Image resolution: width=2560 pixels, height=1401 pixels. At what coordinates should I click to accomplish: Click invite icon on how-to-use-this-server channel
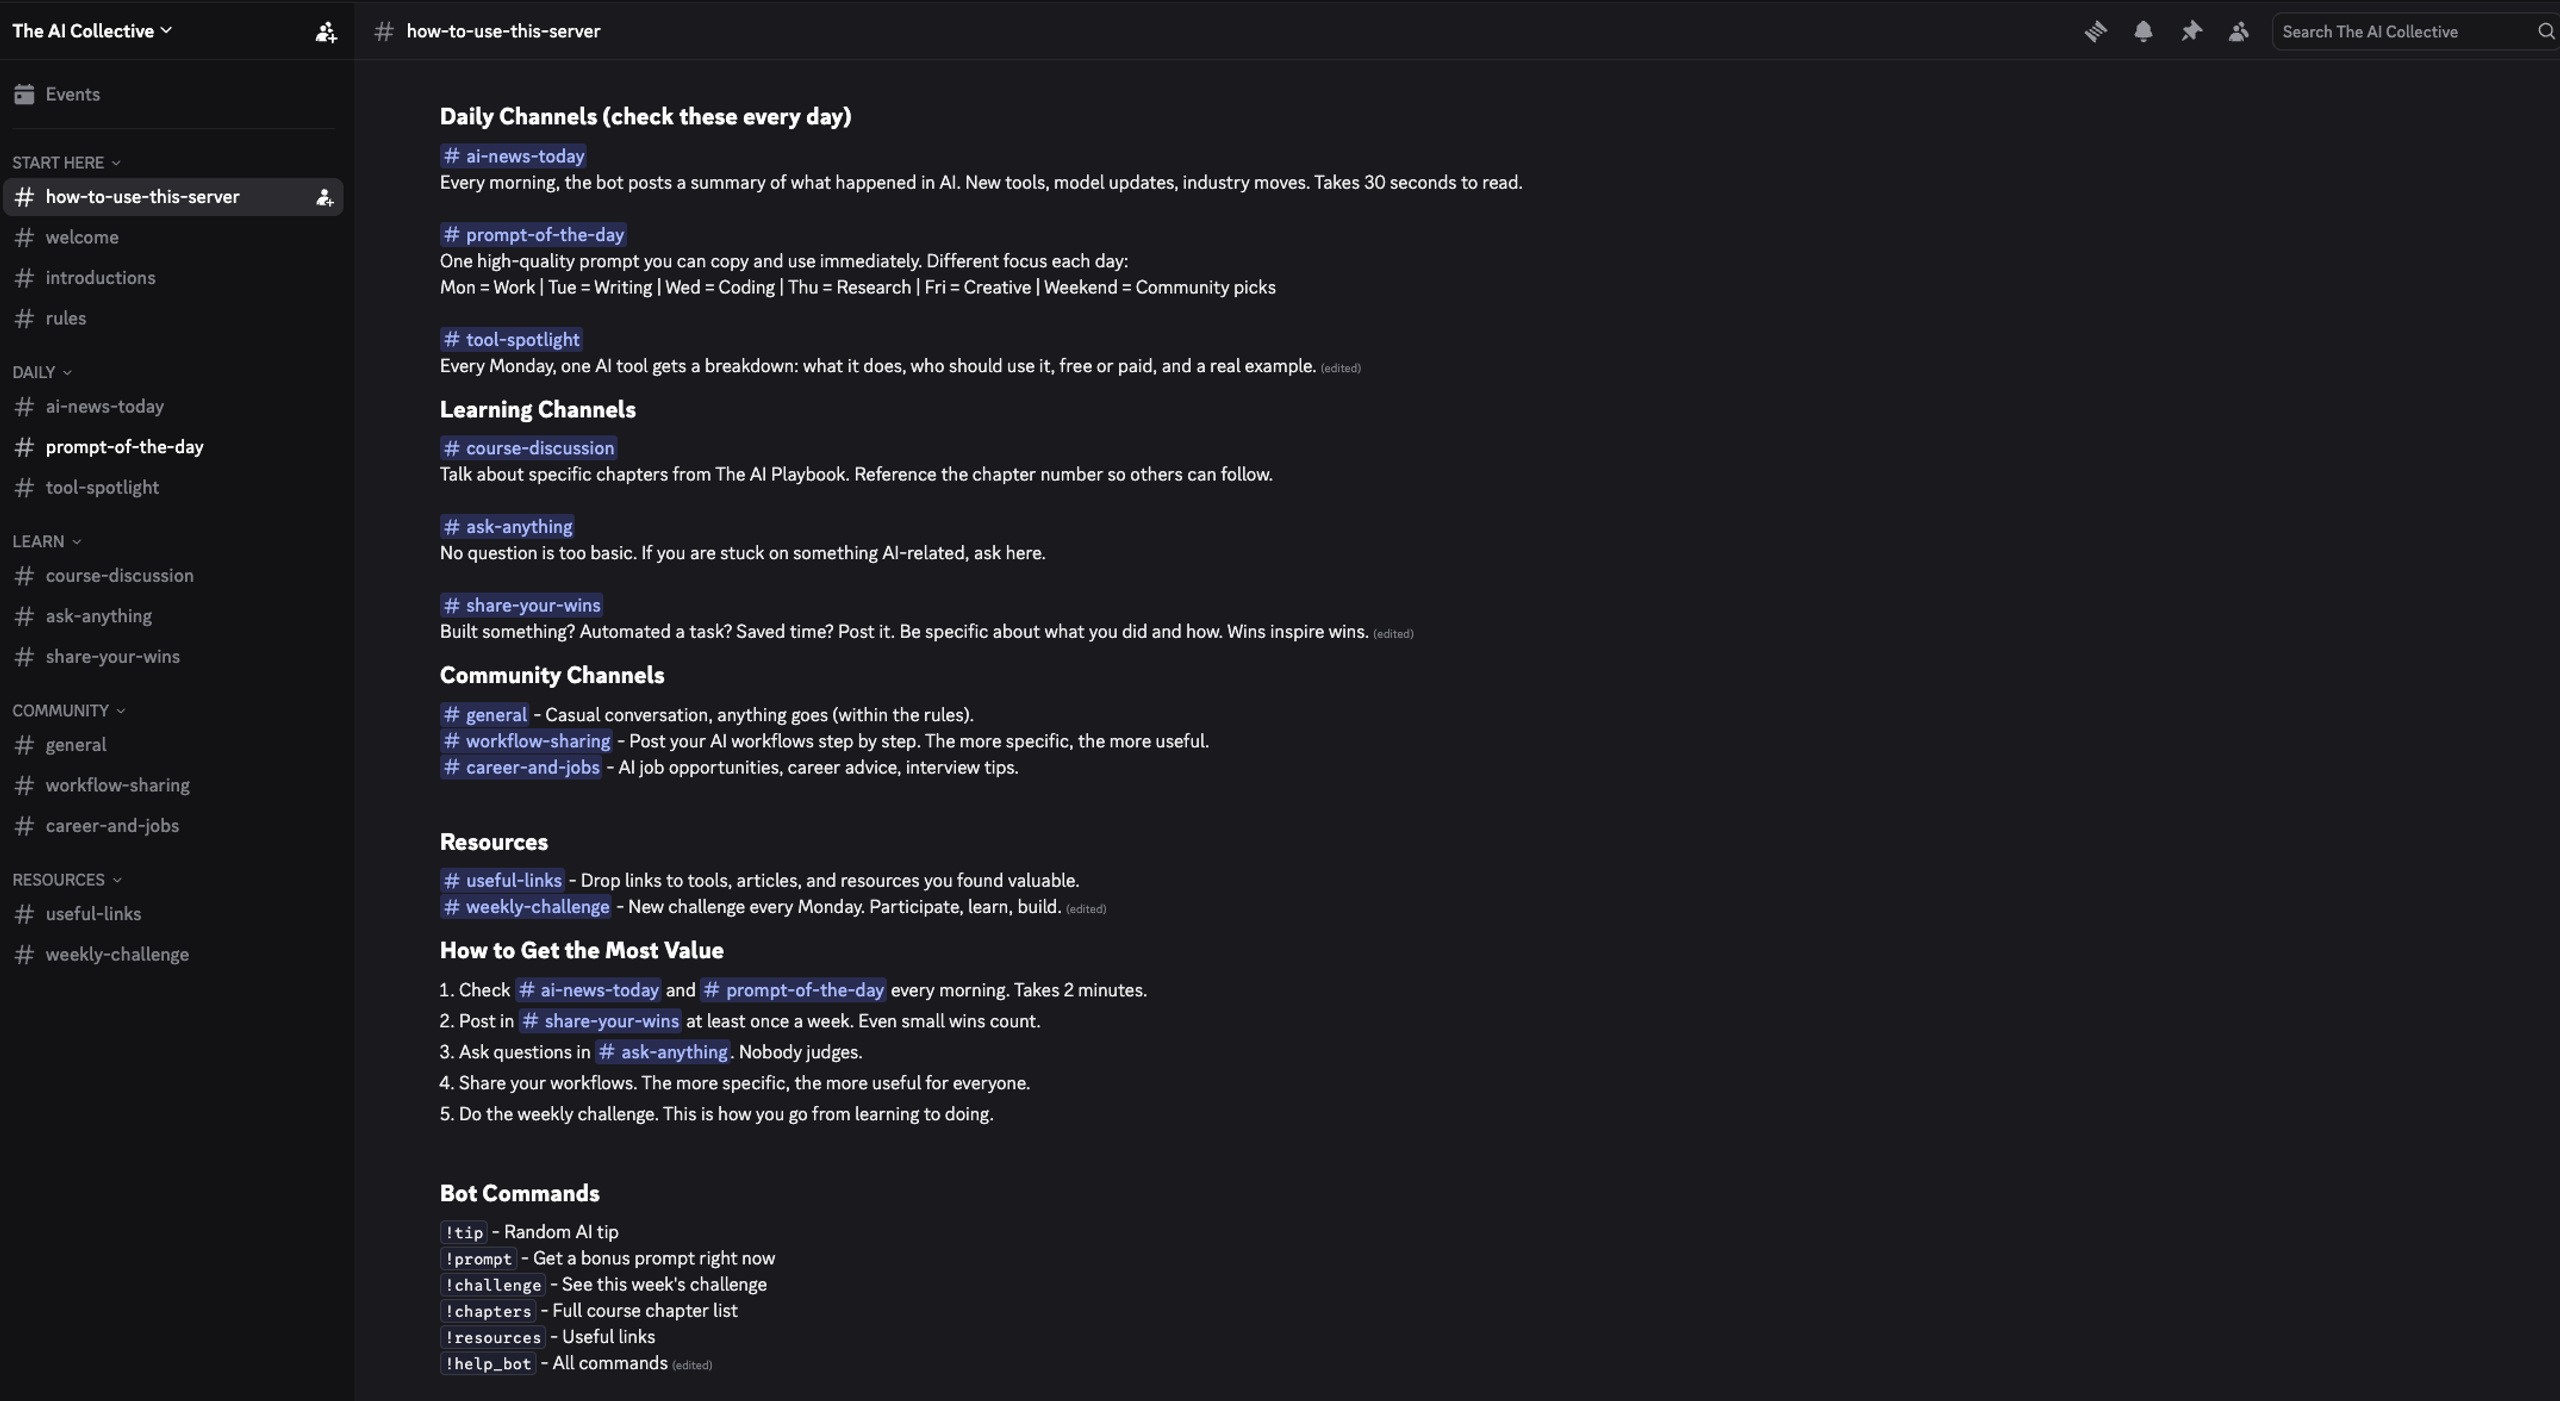324,198
